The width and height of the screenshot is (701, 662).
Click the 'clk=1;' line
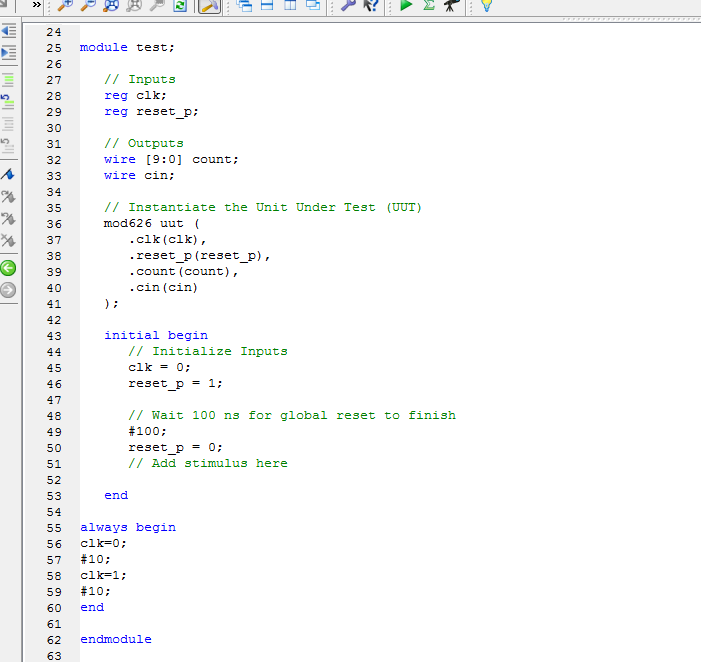click(x=103, y=575)
